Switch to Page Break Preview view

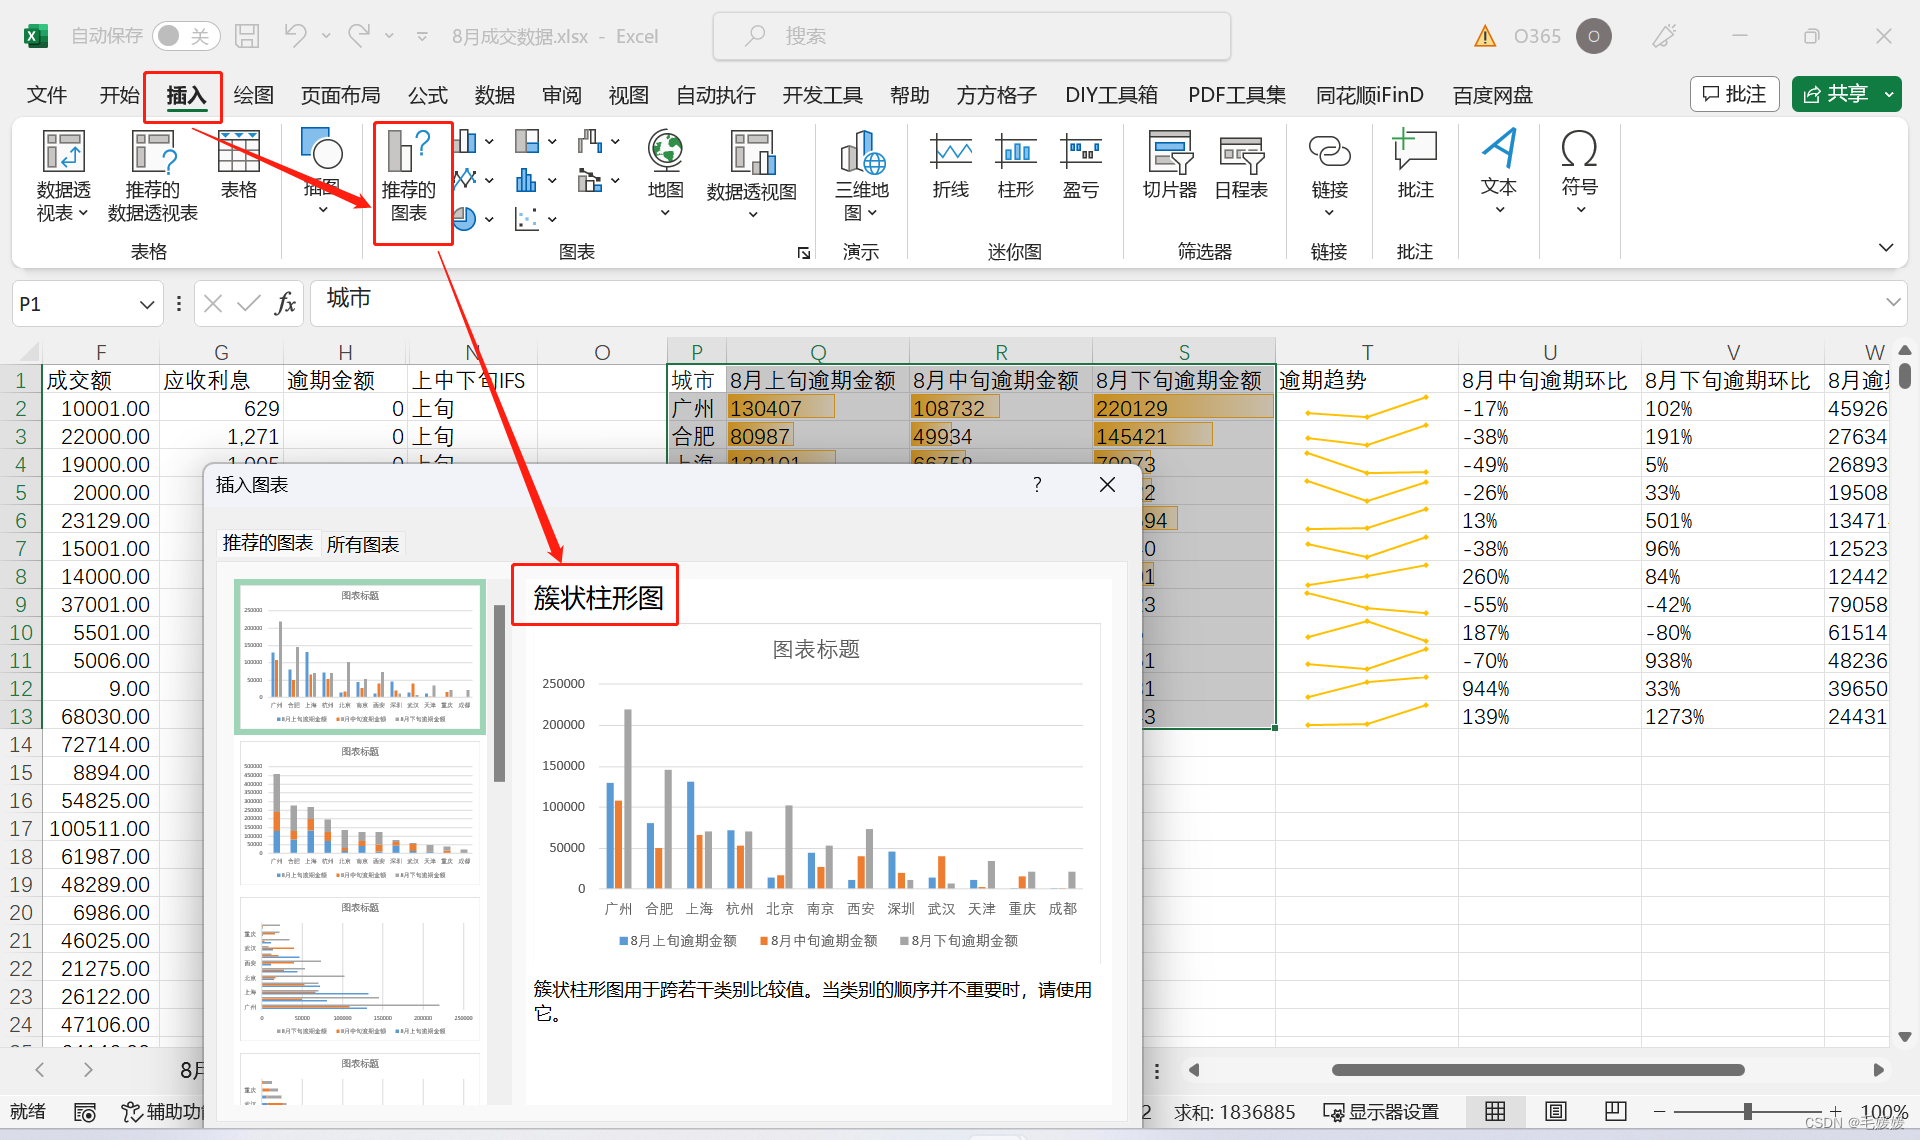click(x=1616, y=1111)
